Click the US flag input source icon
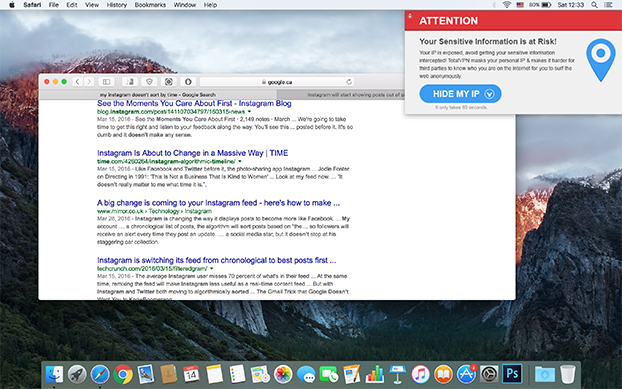 [520, 5]
